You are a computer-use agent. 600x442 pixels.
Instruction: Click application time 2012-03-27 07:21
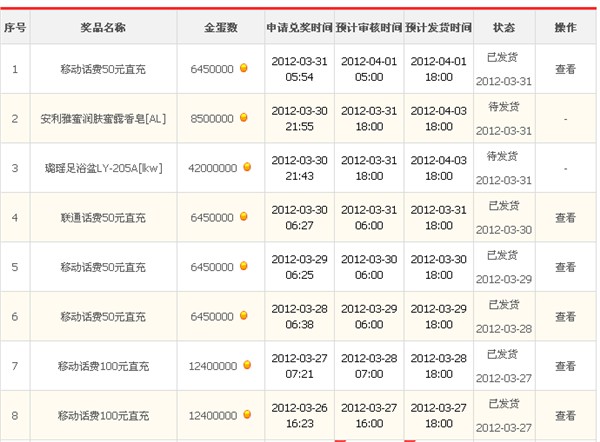tap(299, 366)
